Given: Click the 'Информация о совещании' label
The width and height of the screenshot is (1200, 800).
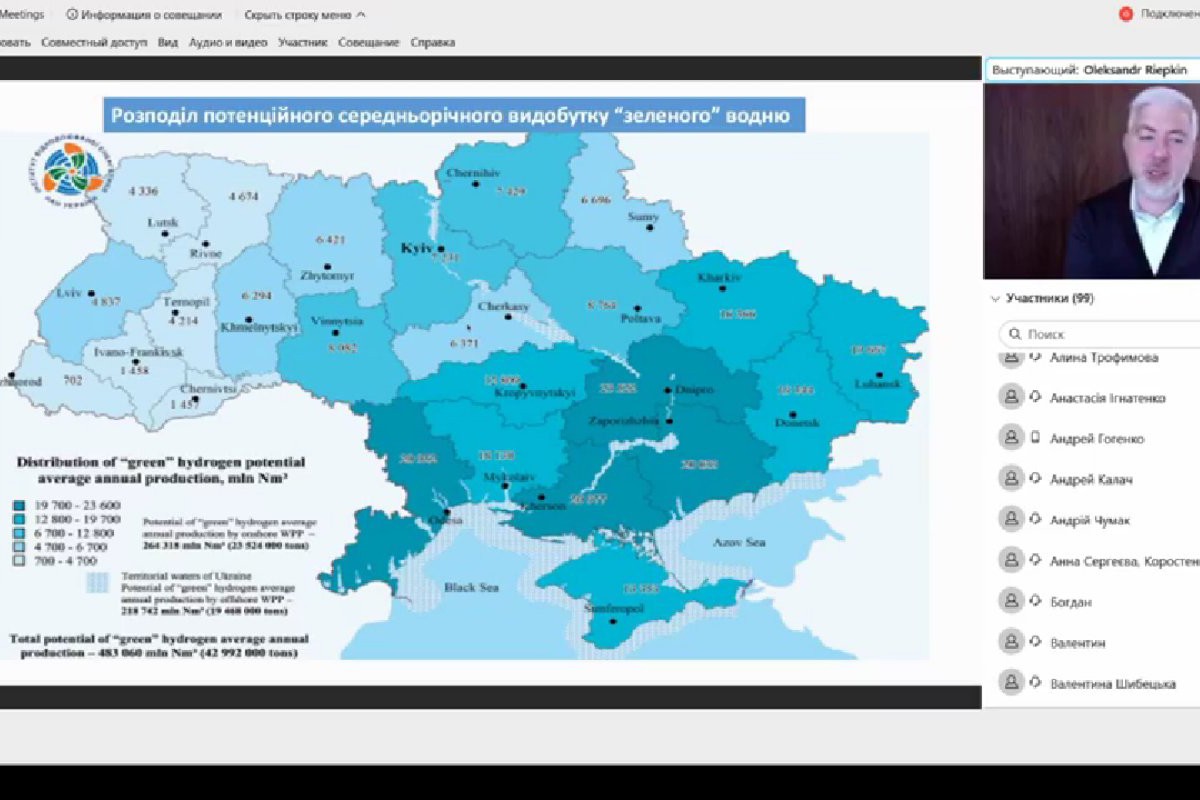Looking at the screenshot, I should click(153, 15).
